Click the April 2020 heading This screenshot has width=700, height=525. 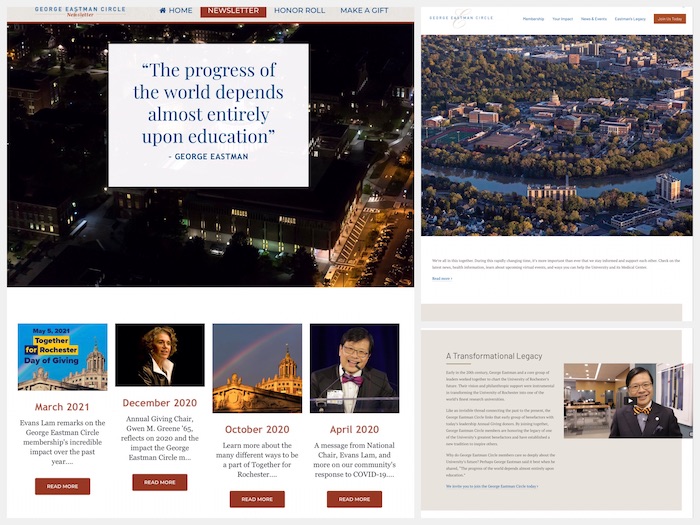(x=354, y=429)
